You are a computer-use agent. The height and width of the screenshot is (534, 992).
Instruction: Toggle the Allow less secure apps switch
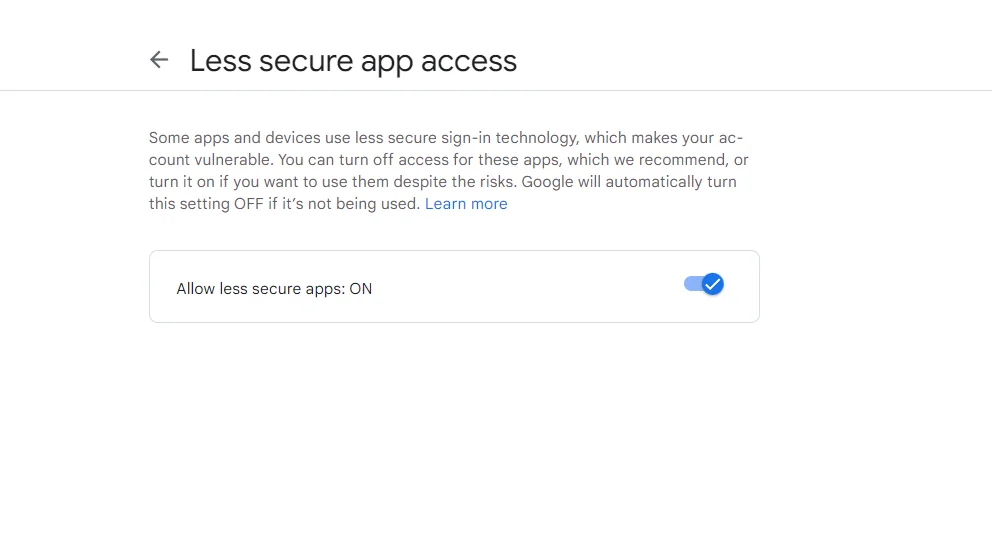(x=704, y=285)
